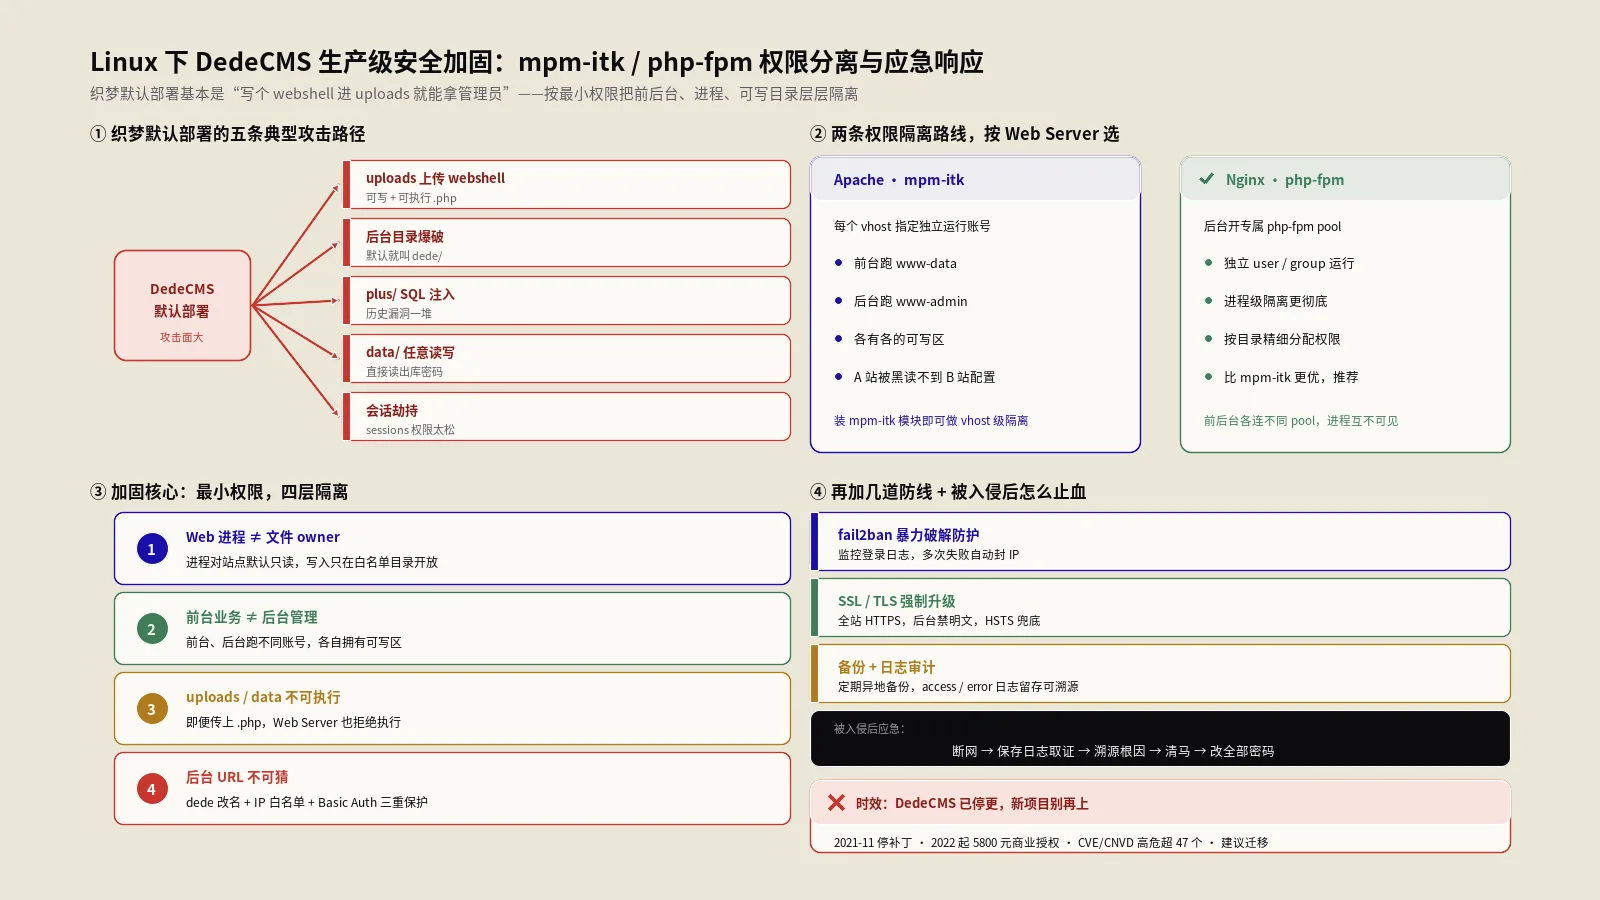The image size is (1600, 900).
Task: Click the ③ 加固核心 section heading
Action: (x=219, y=491)
